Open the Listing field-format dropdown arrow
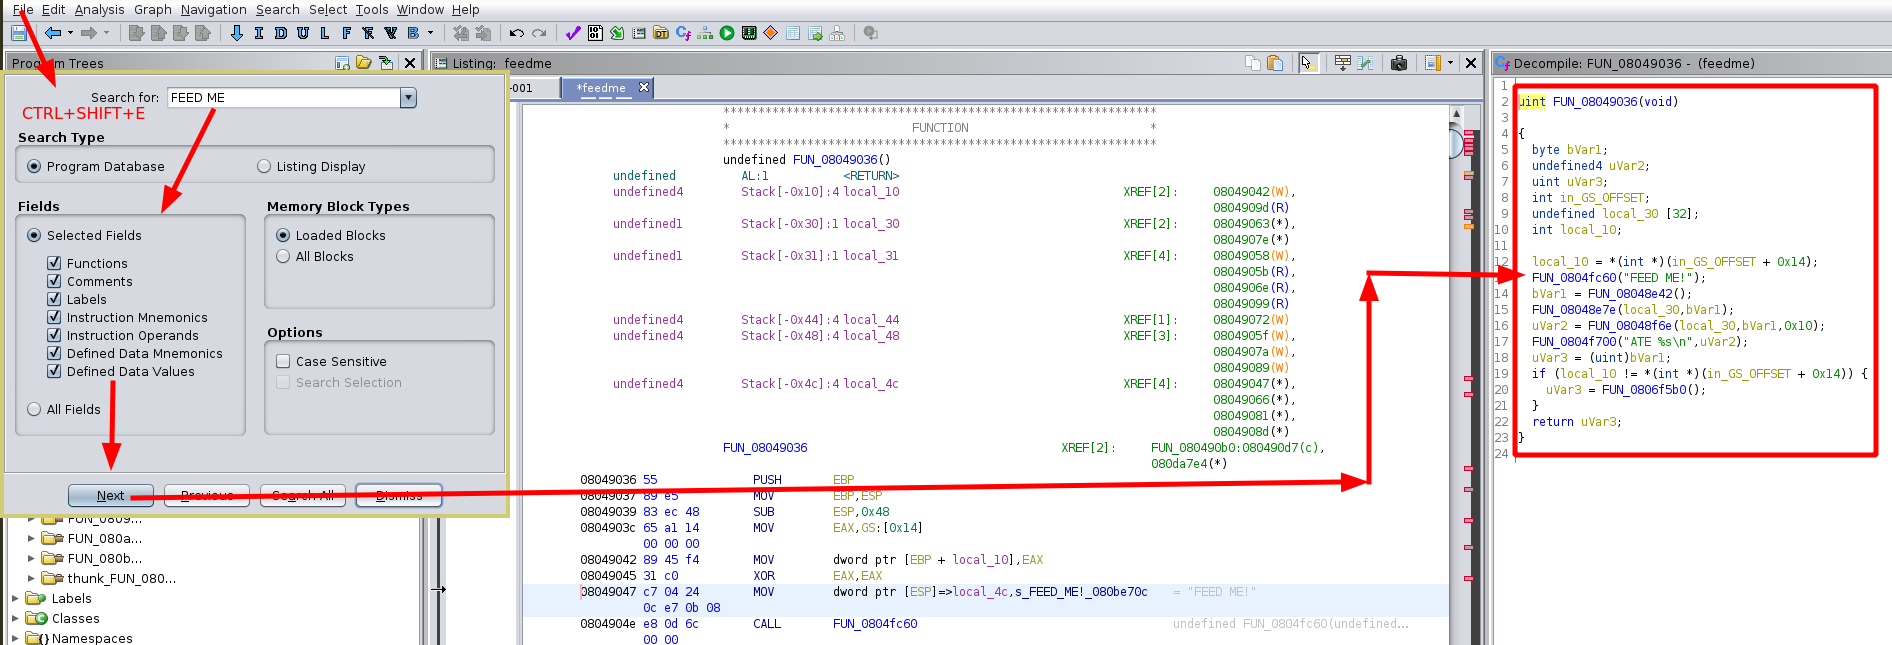Image resolution: width=1892 pixels, height=645 pixels. pos(1450,63)
